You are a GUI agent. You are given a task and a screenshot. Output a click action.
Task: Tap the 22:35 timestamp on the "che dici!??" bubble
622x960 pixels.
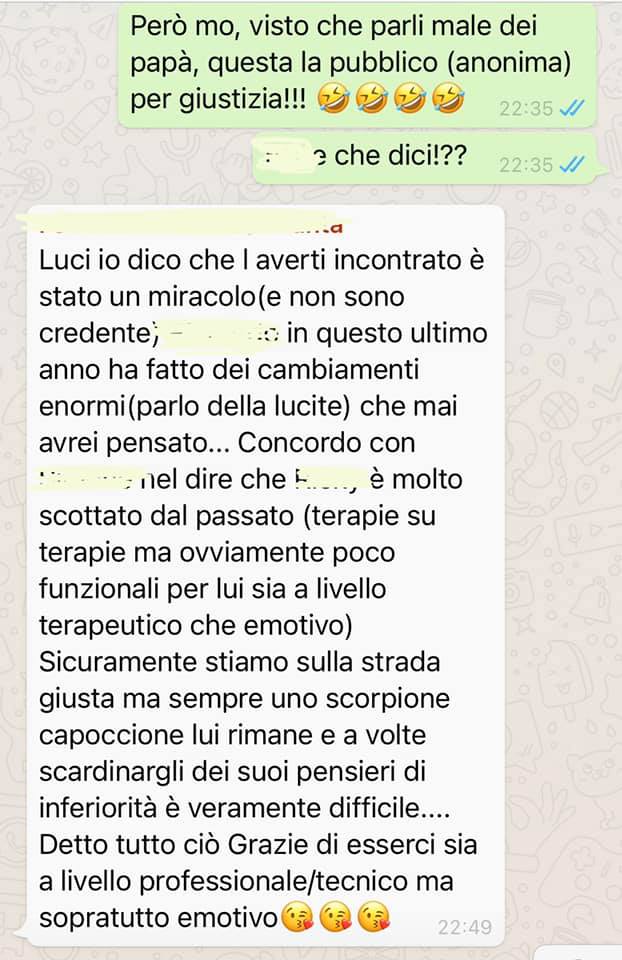(526, 165)
